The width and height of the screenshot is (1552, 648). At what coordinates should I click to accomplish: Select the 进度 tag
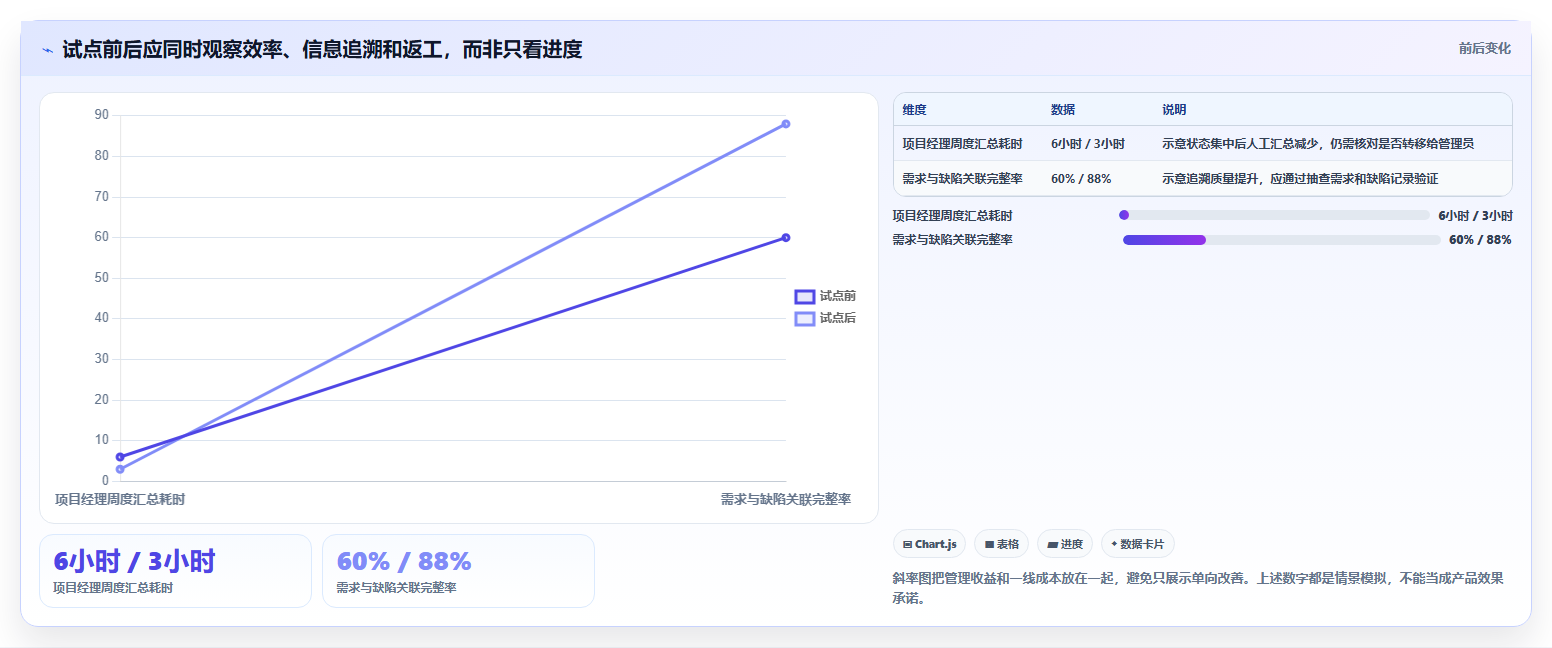[1065, 544]
